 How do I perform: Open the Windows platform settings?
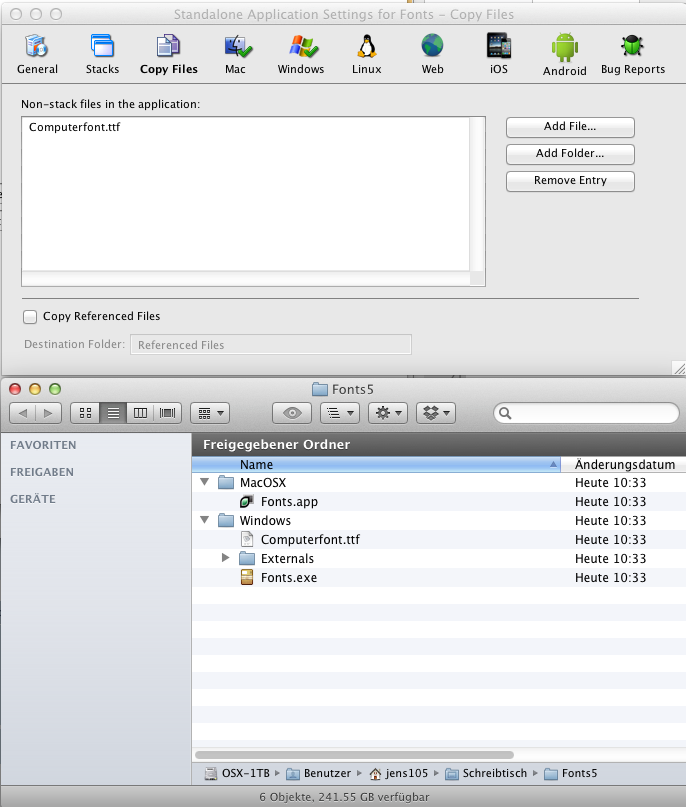(x=301, y=52)
